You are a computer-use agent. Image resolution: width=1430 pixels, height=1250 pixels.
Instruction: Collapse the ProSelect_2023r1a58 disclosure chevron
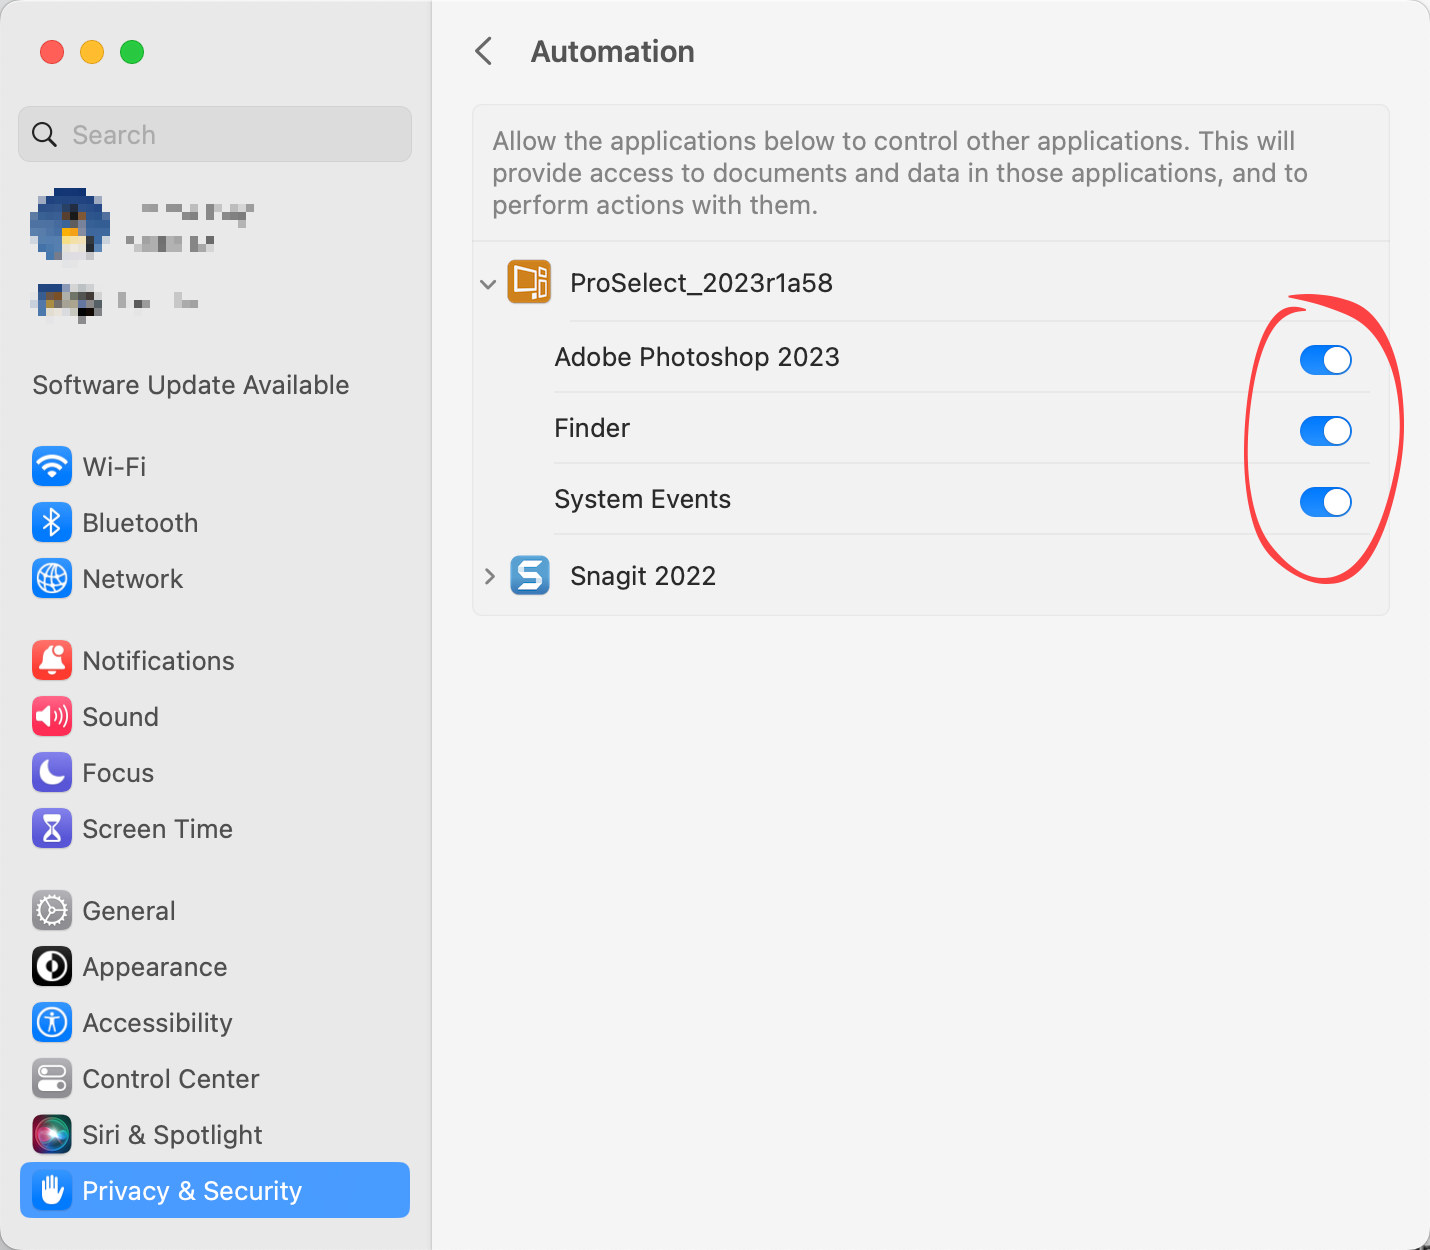coord(488,284)
